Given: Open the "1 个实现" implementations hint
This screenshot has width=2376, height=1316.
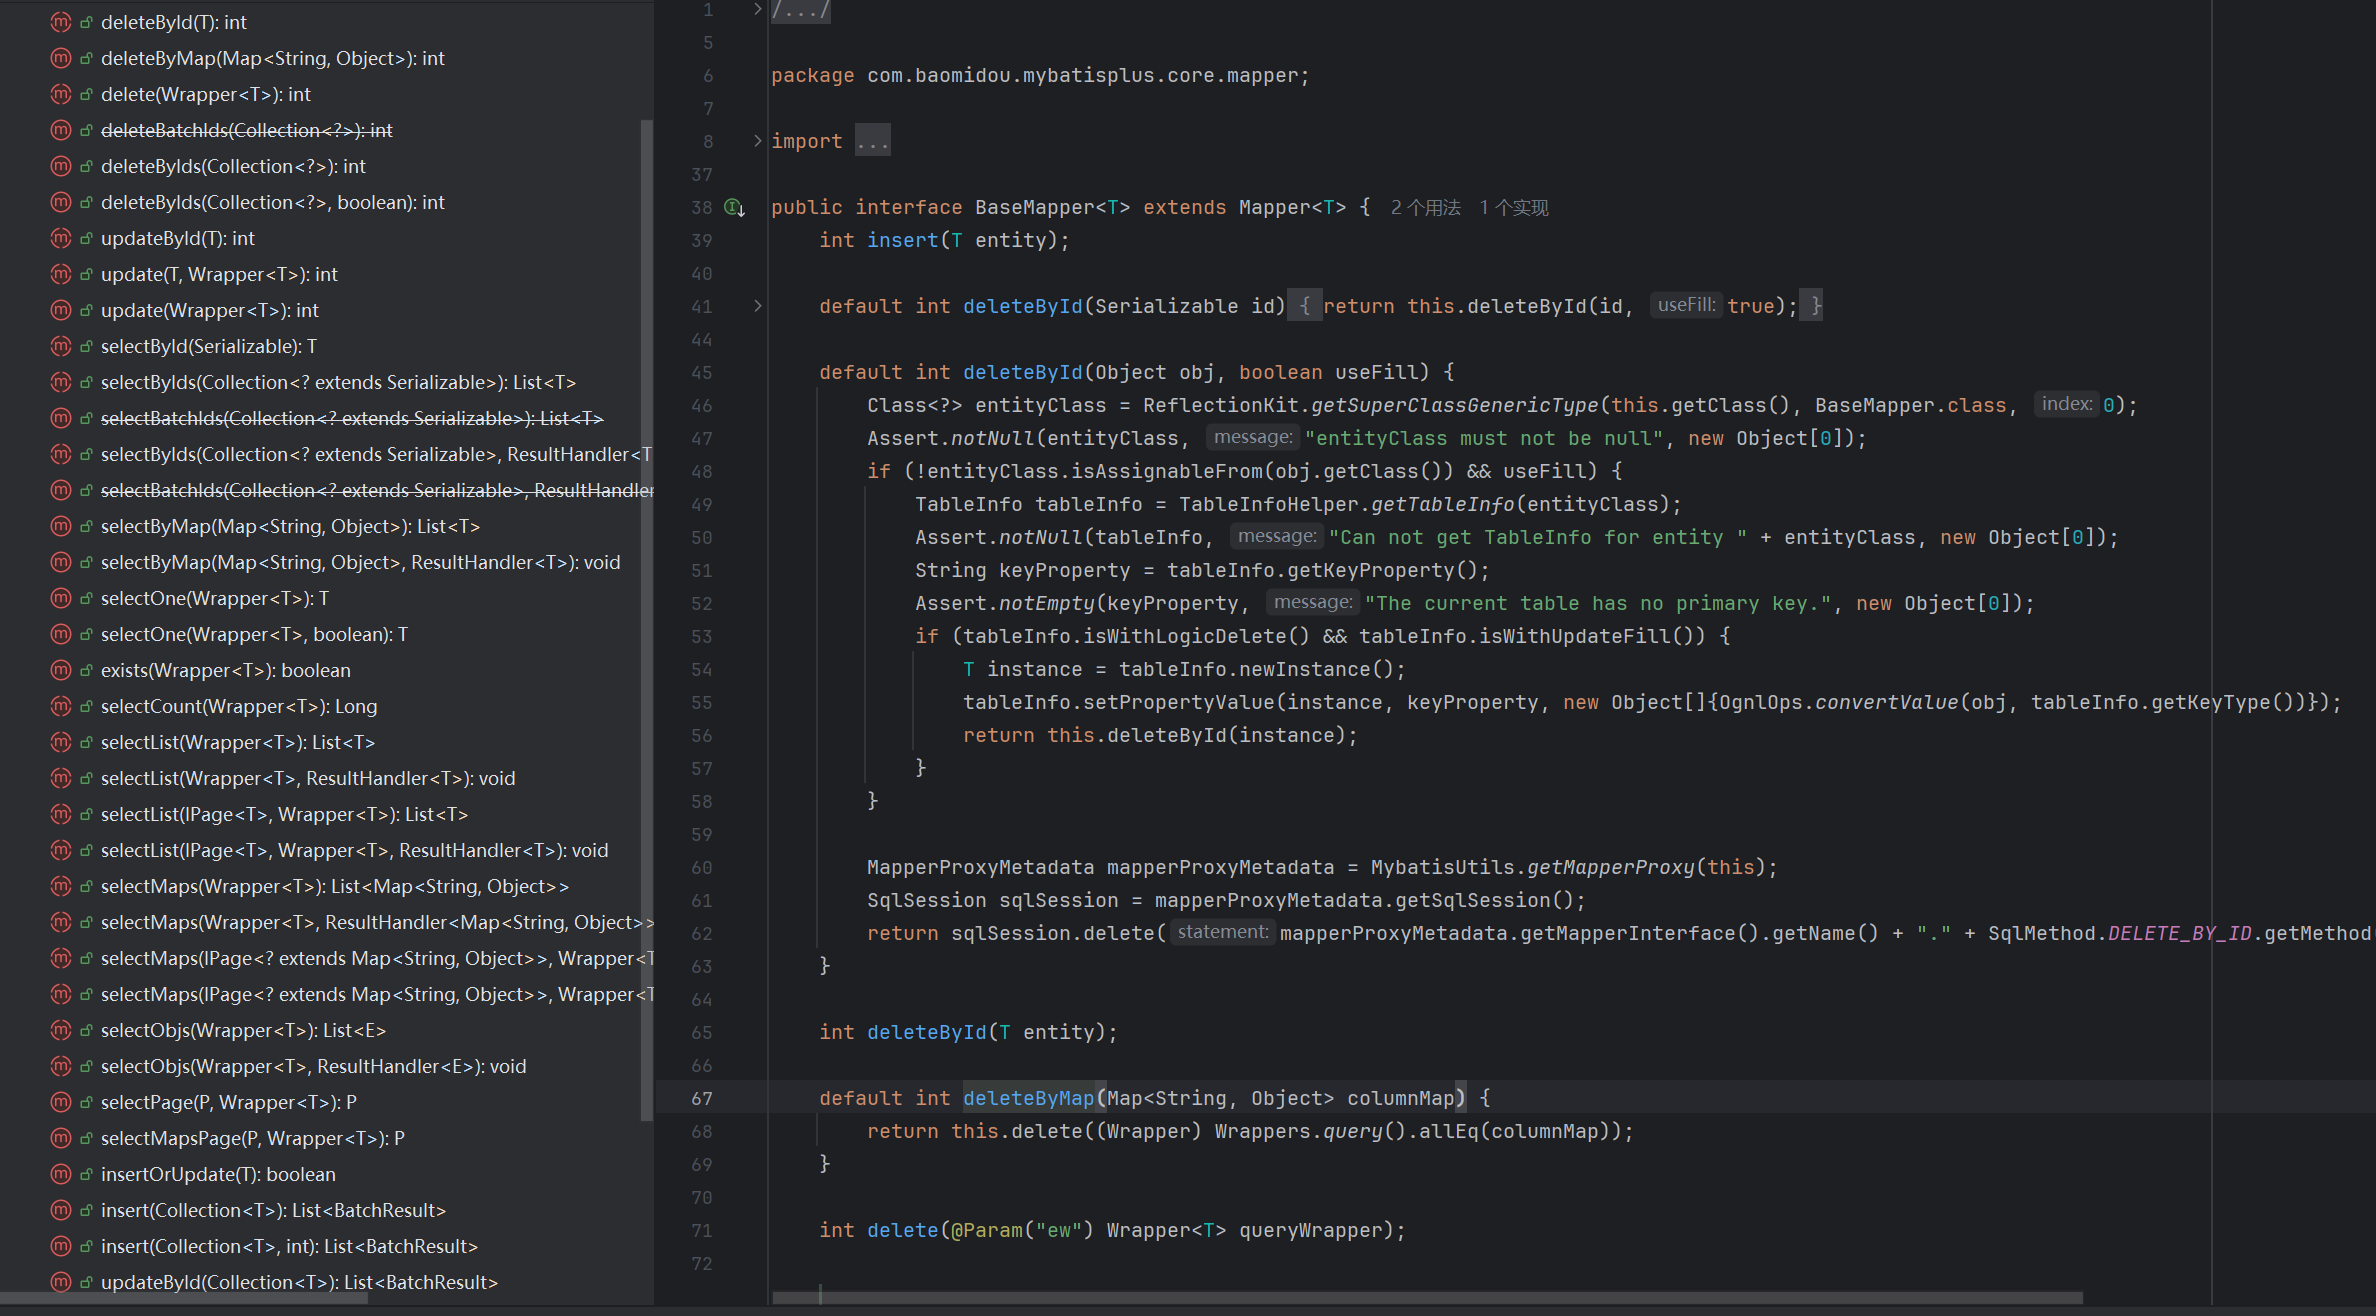Looking at the screenshot, I should click(x=1513, y=208).
